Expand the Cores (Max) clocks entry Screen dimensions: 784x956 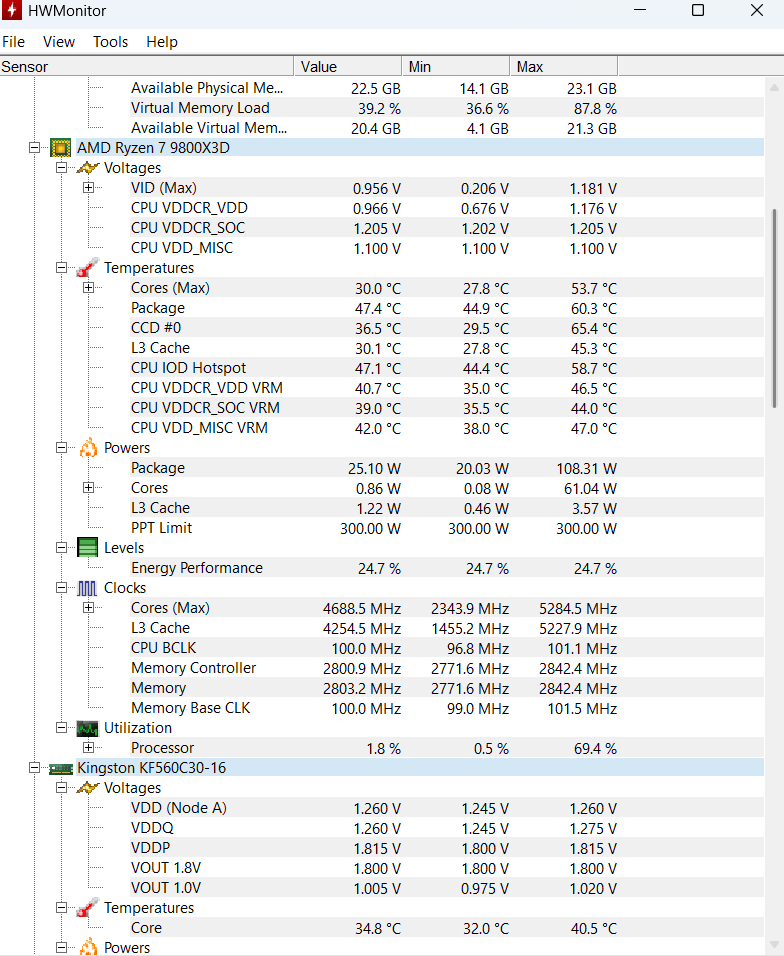pyautogui.click(x=88, y=608)
